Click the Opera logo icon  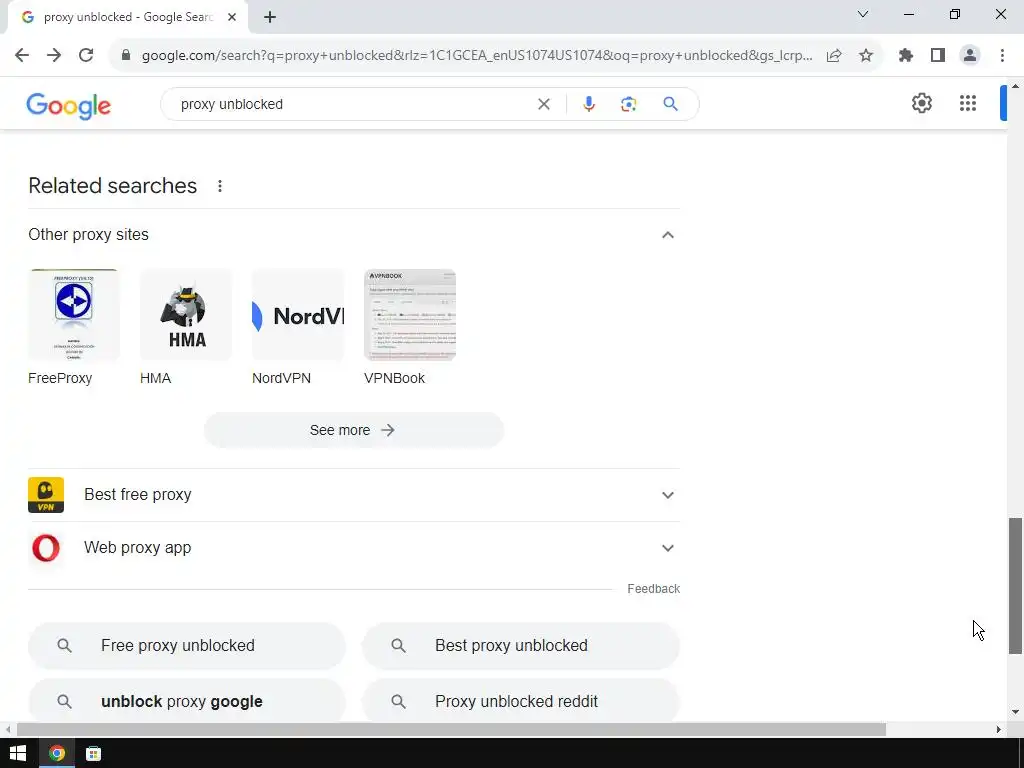coord(46,548)
